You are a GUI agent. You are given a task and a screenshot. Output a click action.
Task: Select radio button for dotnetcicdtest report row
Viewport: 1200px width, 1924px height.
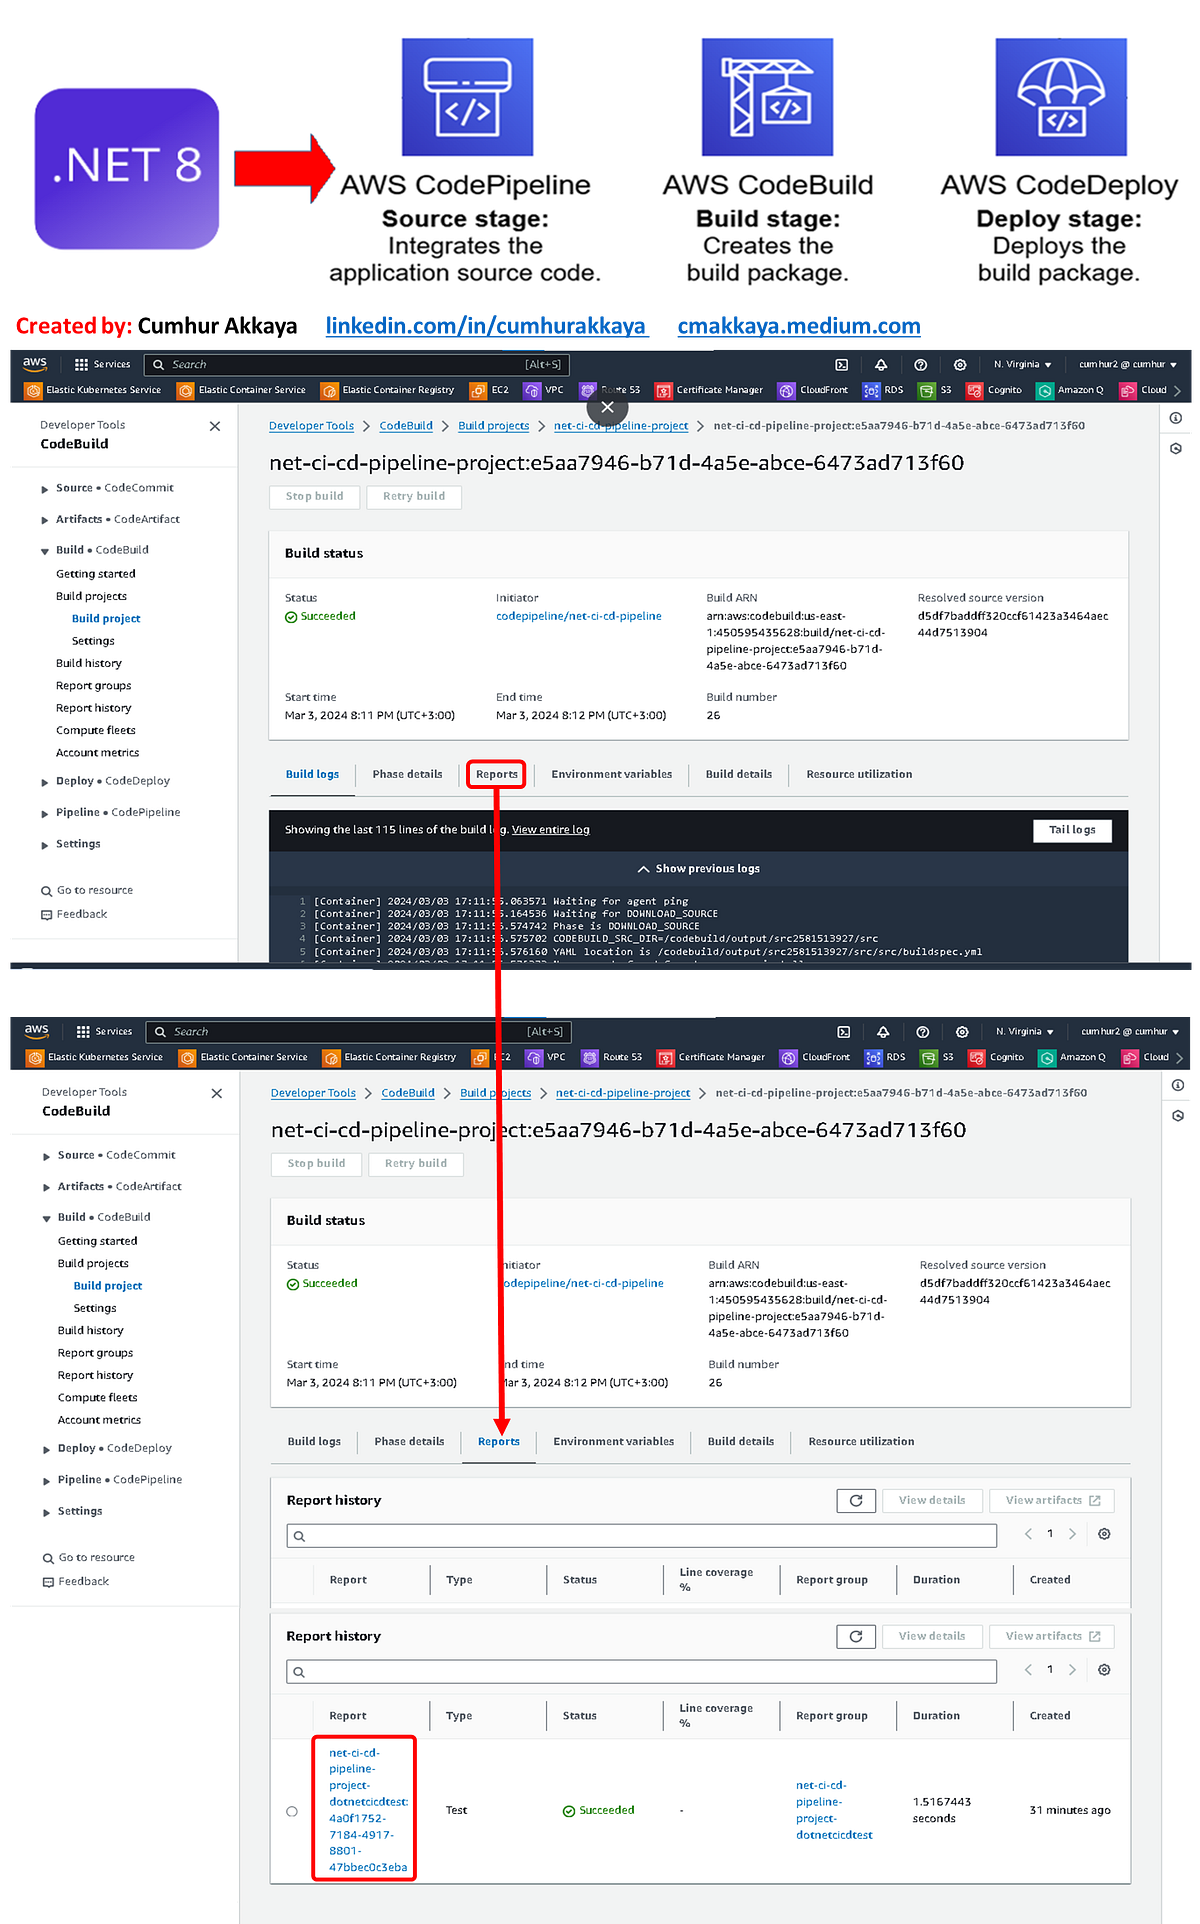click(x=292, y=1811)
